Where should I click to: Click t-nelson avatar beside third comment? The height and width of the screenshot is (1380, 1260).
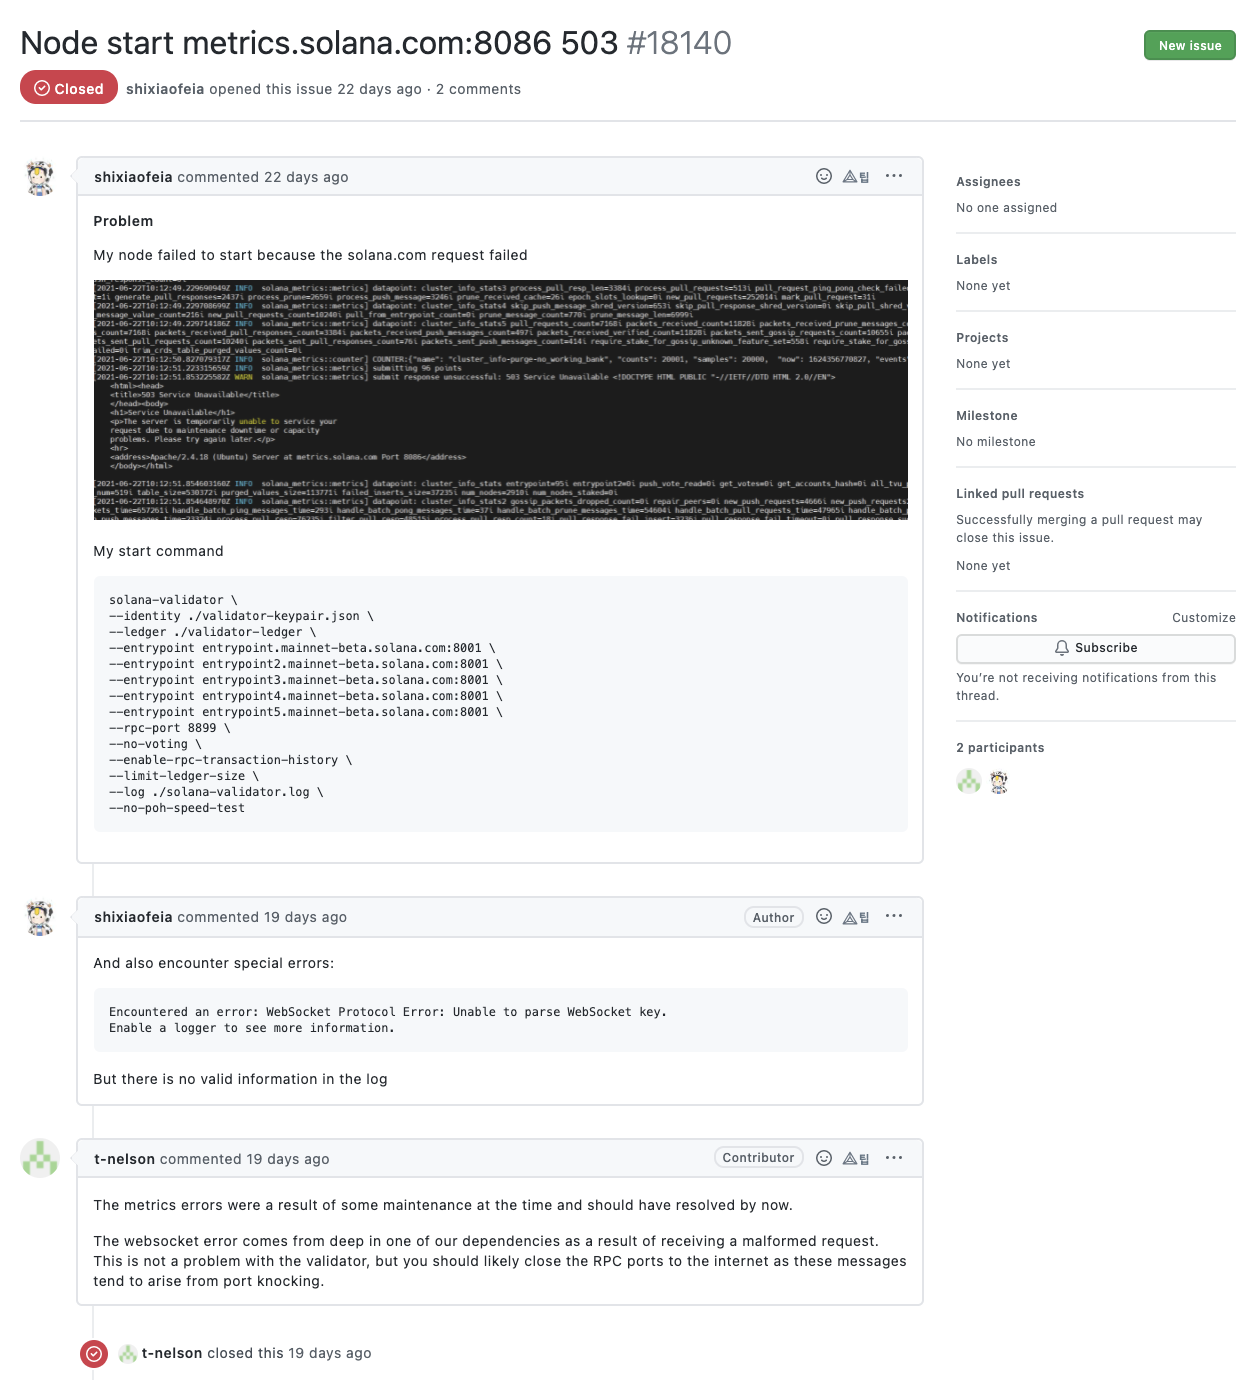click(40, 1158)
